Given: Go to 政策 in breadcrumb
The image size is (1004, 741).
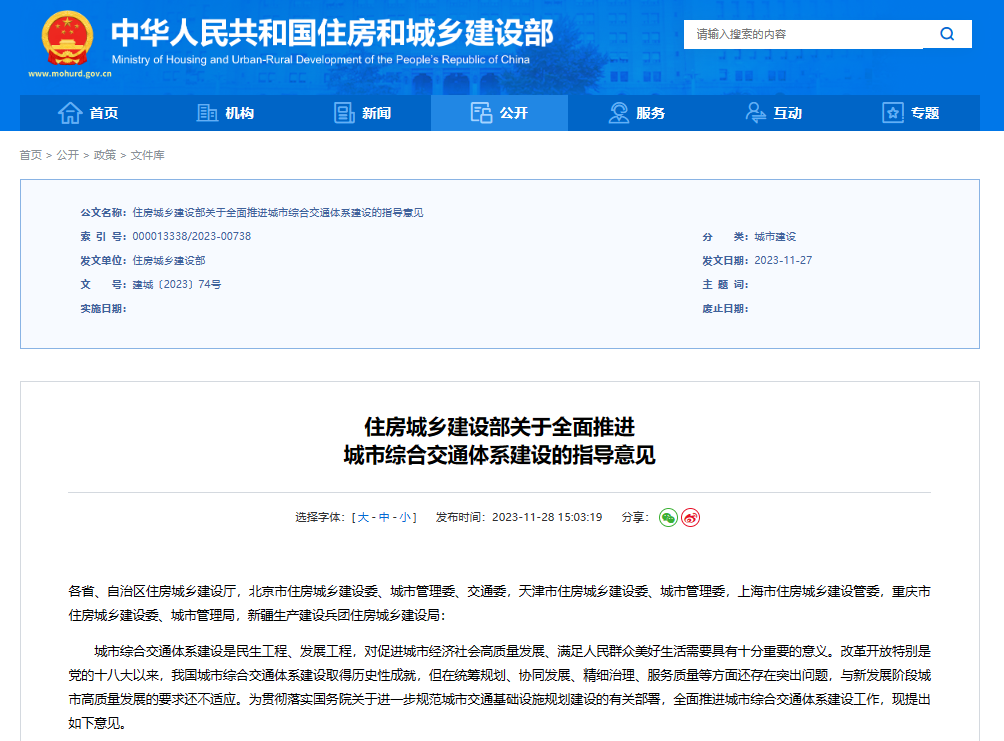Looking at the screenshot, I should [x=105, y=155].
